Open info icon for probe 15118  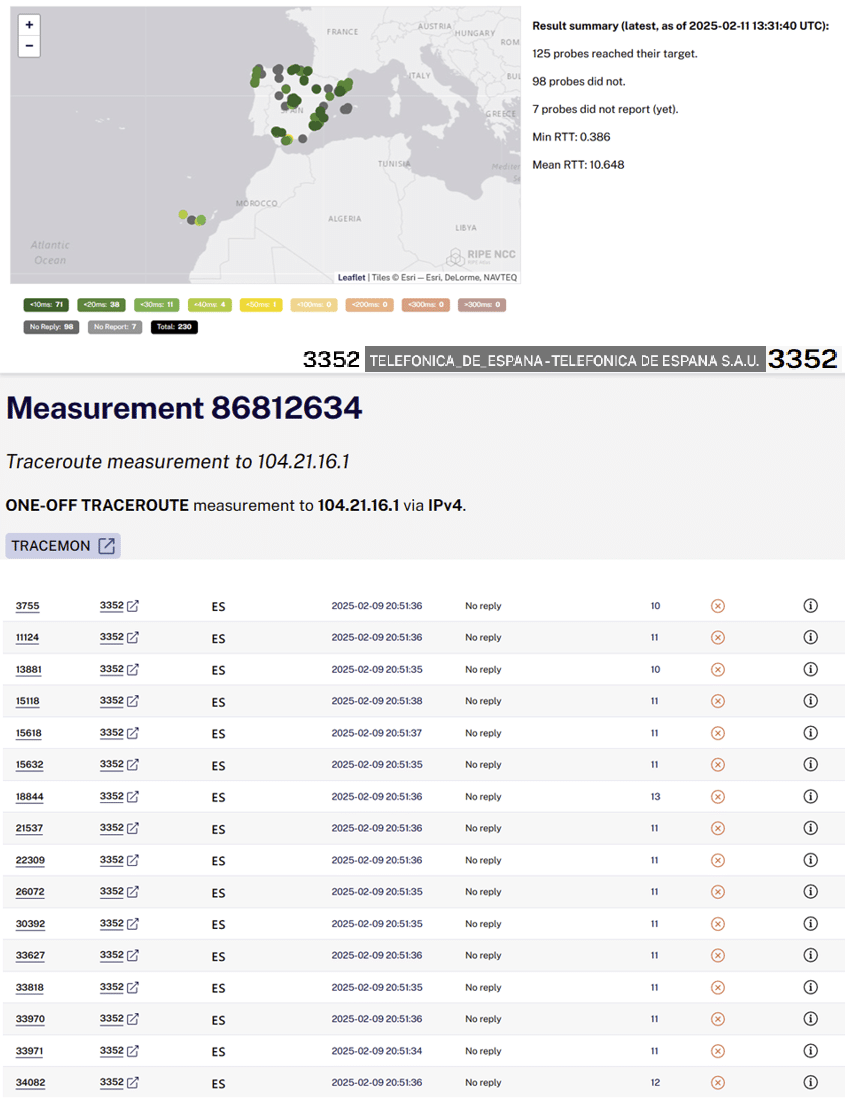pyautogui.click(x=810, y=701)
